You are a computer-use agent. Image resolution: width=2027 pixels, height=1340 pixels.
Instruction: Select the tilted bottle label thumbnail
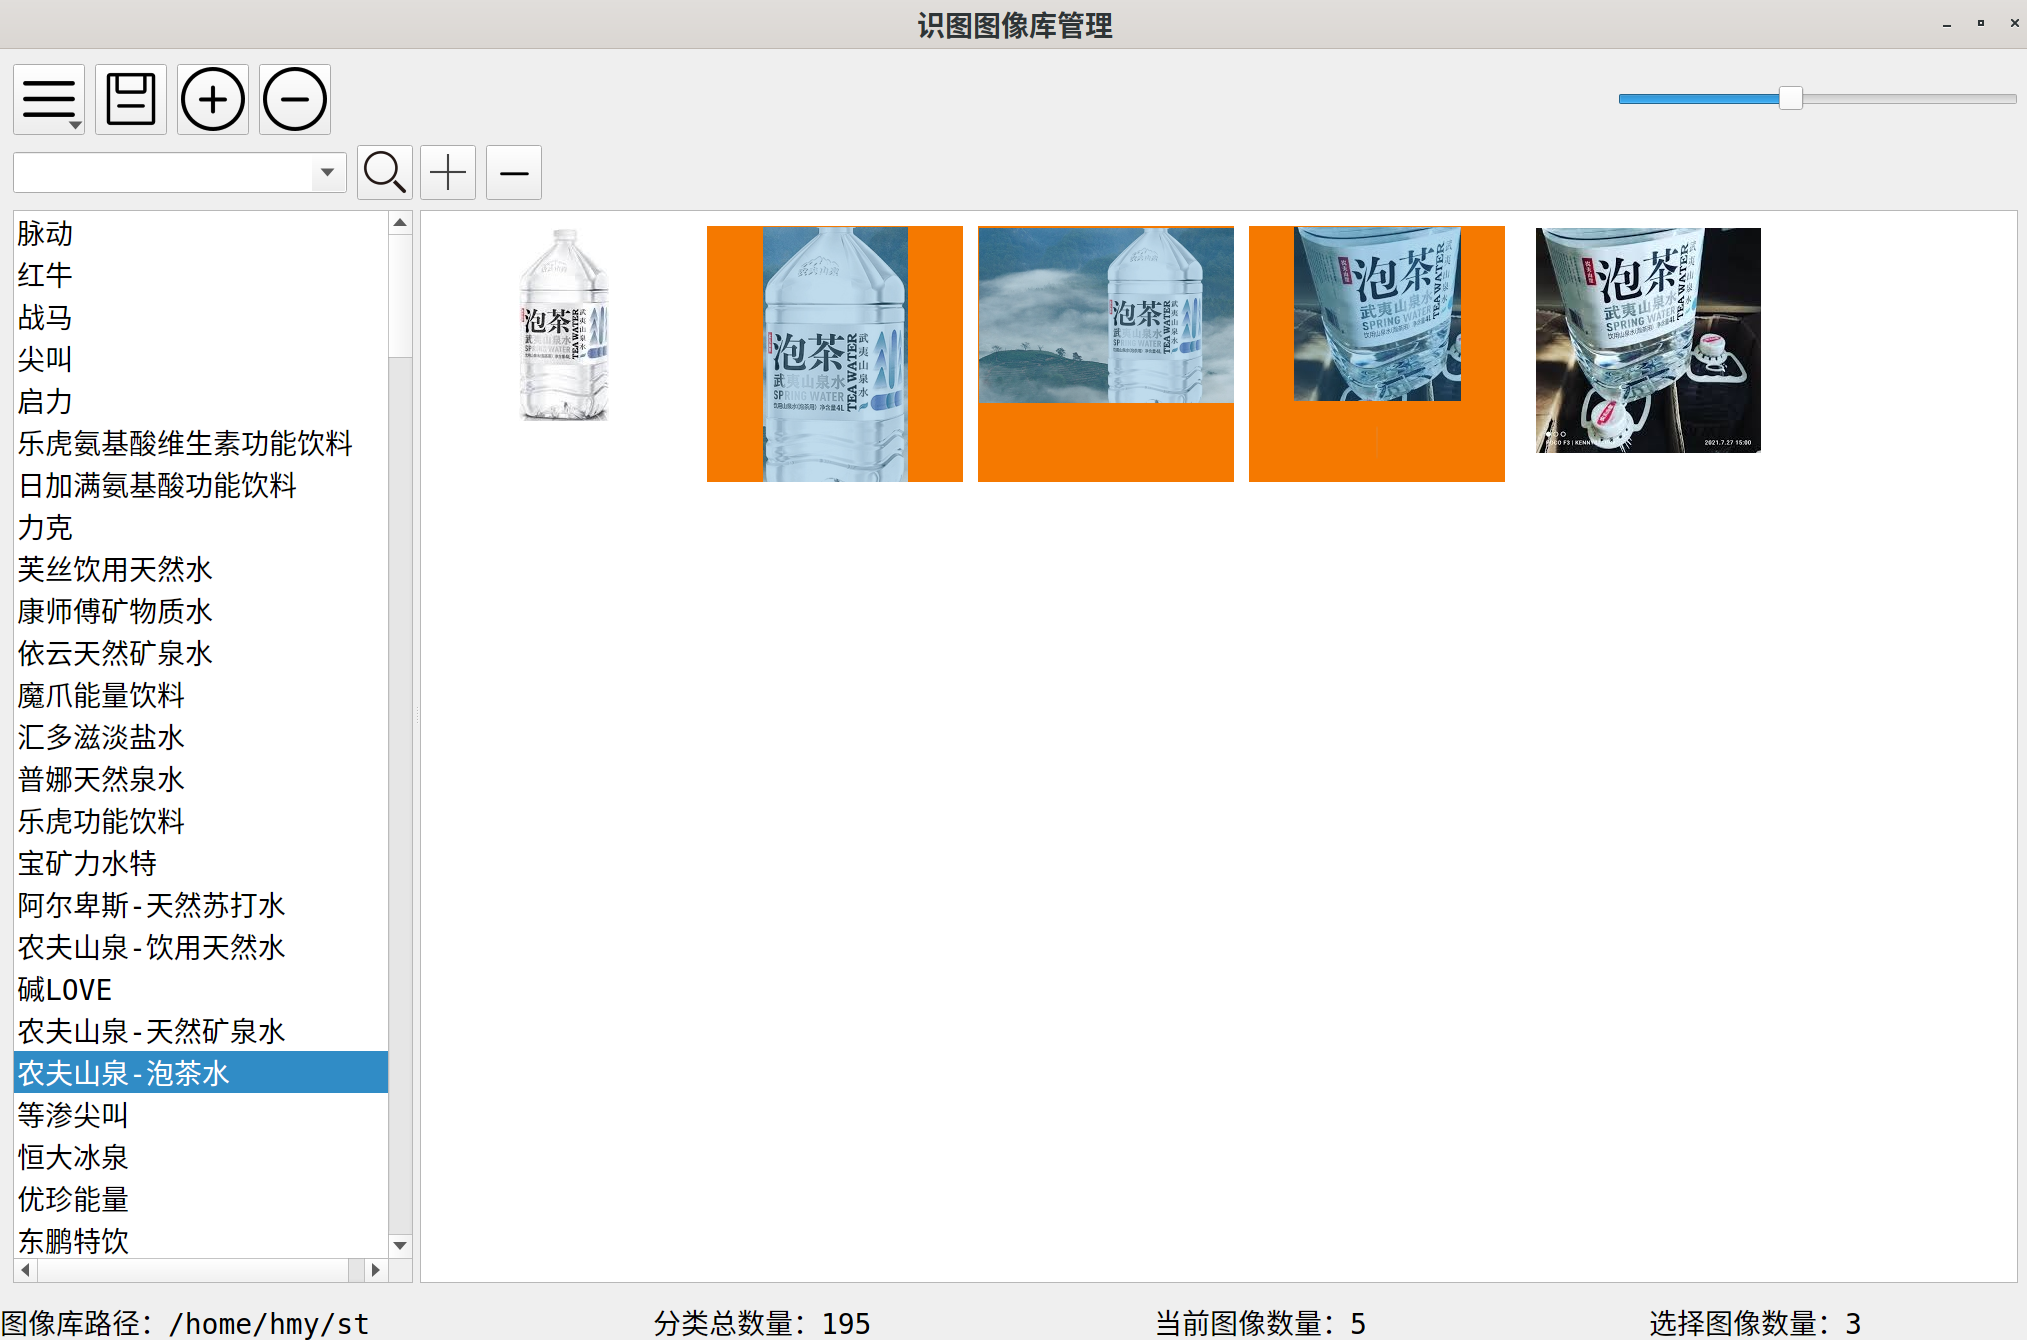(1377, 354)
